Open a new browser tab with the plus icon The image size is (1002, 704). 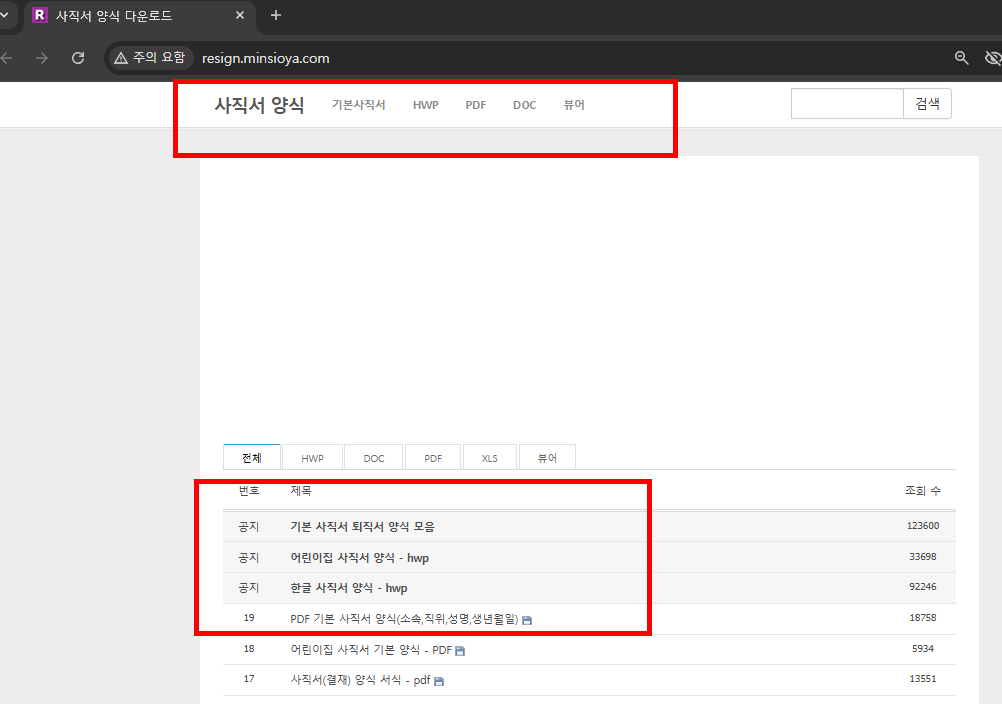click(275, 16)
